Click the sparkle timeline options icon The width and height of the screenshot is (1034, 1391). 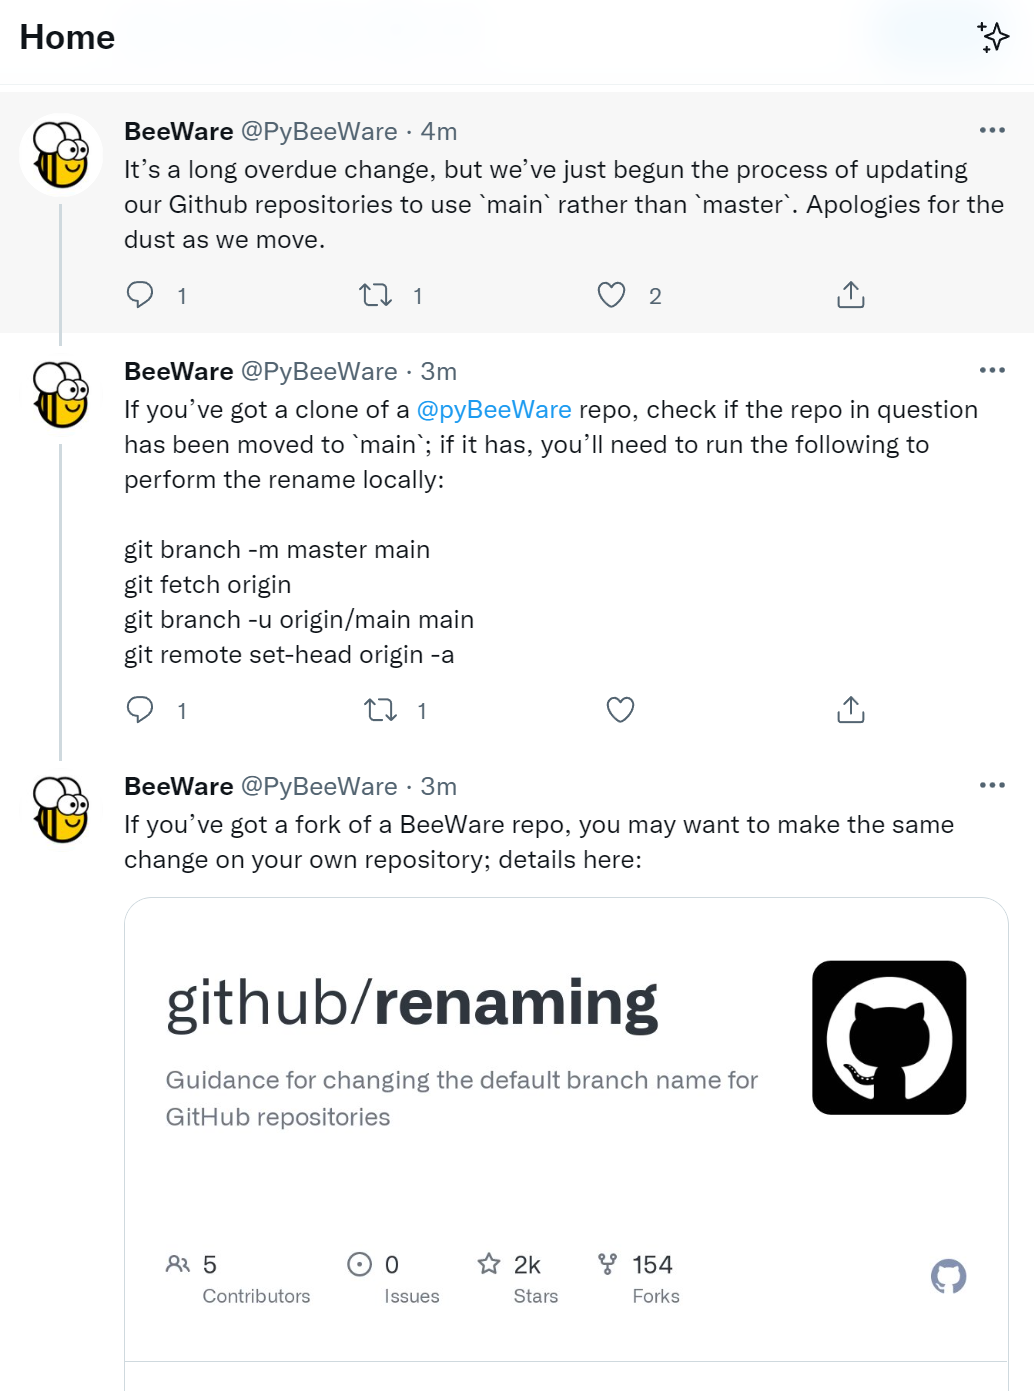(x=994, y=36)
